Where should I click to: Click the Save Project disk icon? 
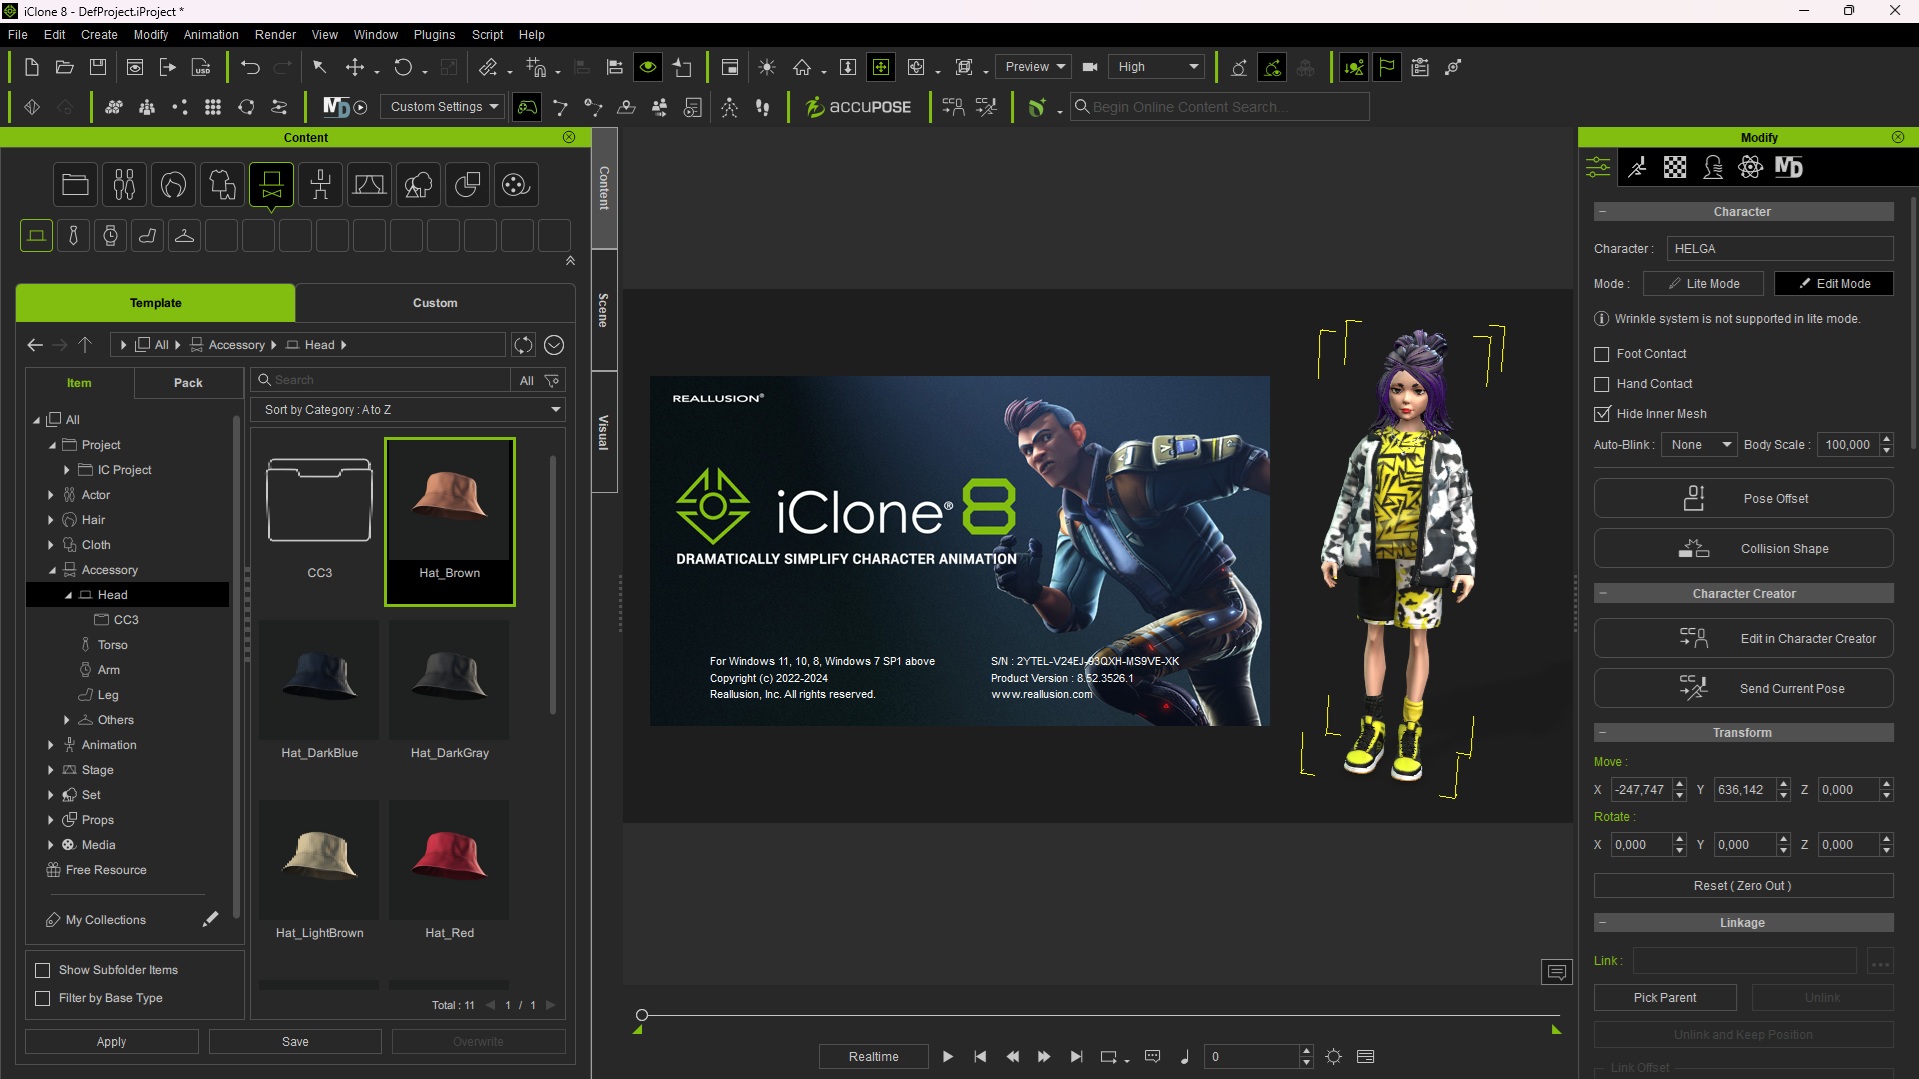[x=98, y=67]
